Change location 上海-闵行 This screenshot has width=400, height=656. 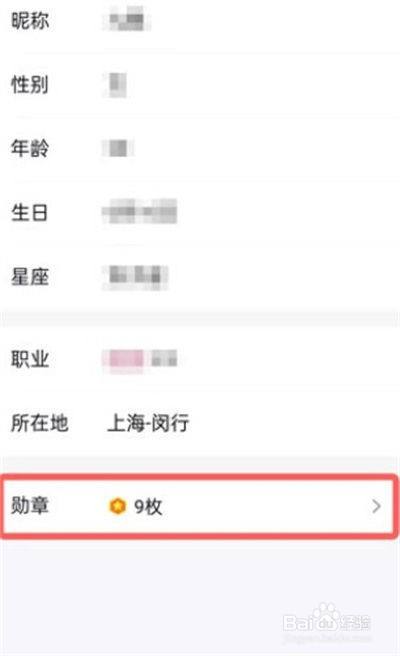tap(148, 423)
